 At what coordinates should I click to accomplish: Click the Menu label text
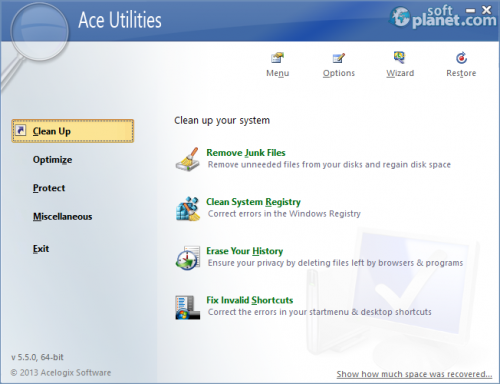coord(277,73)
